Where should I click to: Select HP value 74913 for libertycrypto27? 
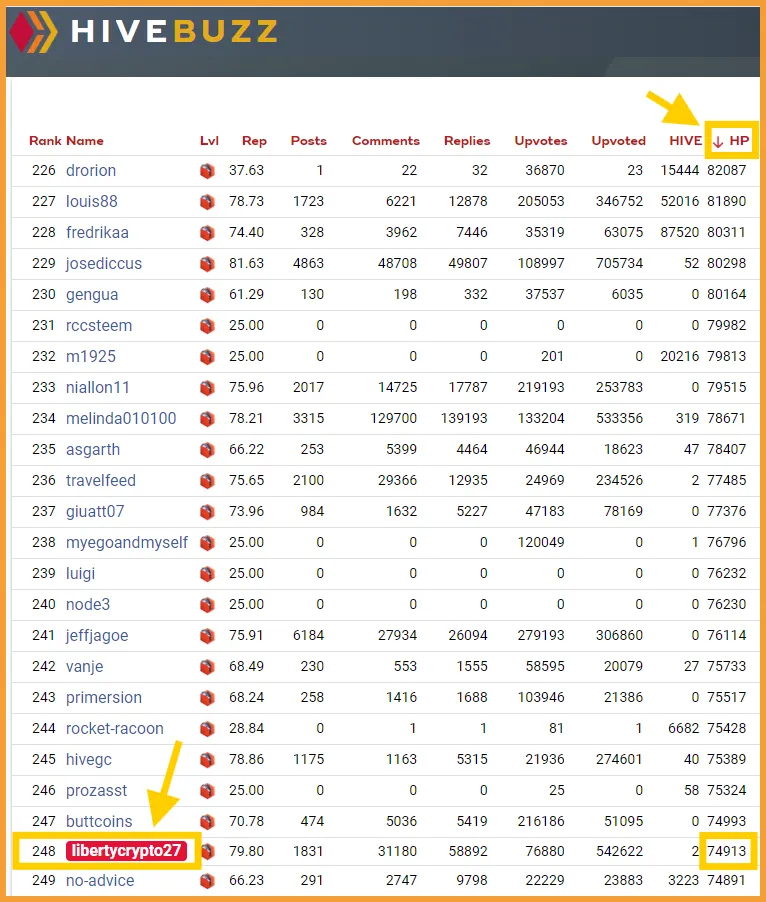(x=726, y=851)
